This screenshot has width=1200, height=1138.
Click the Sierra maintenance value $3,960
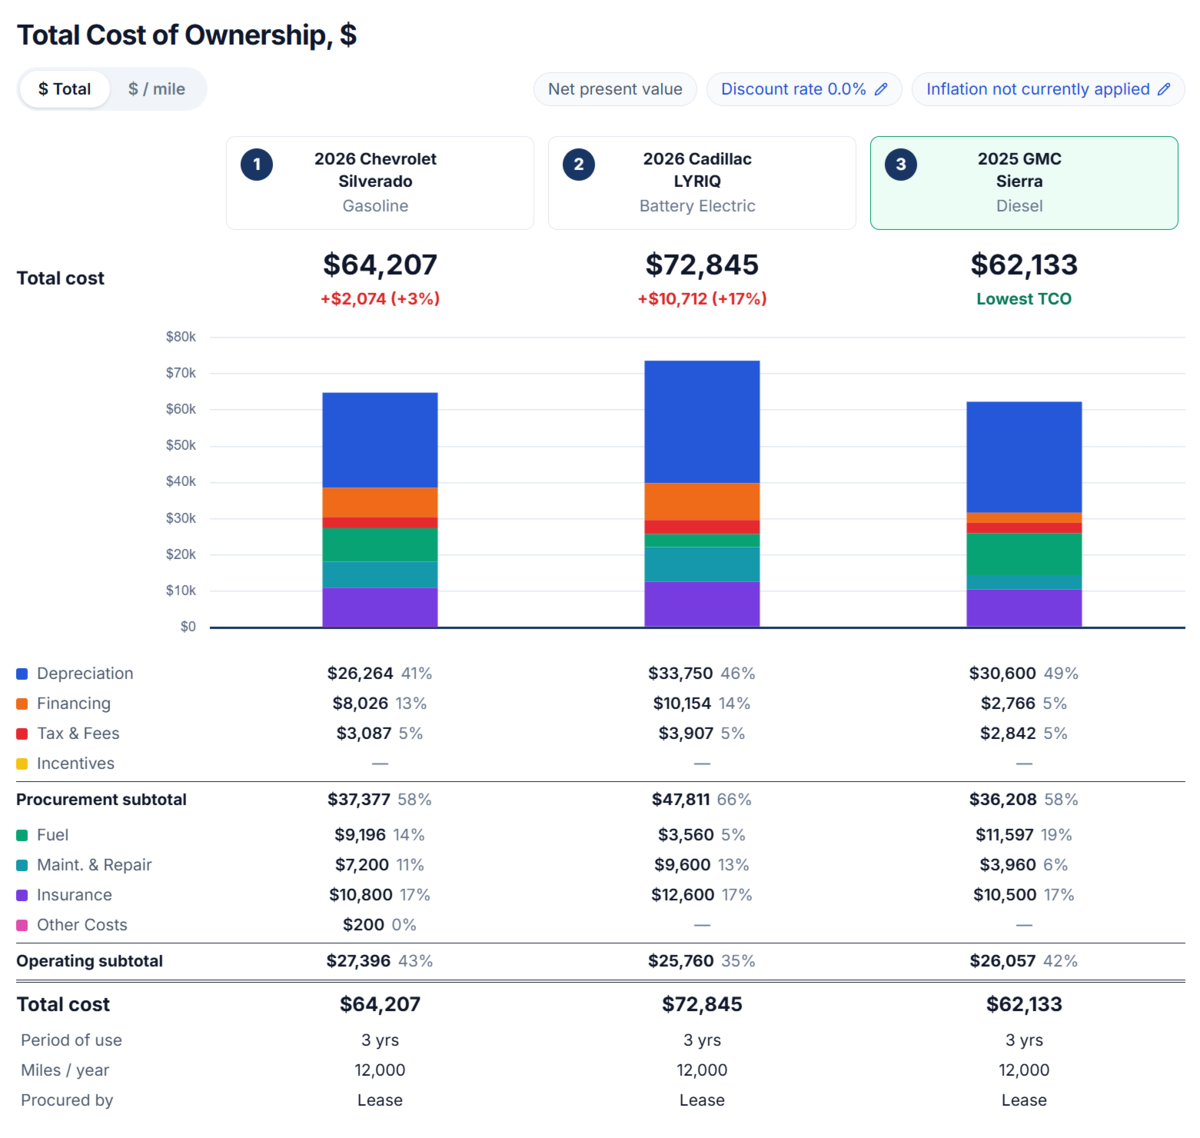[1008, 865]
